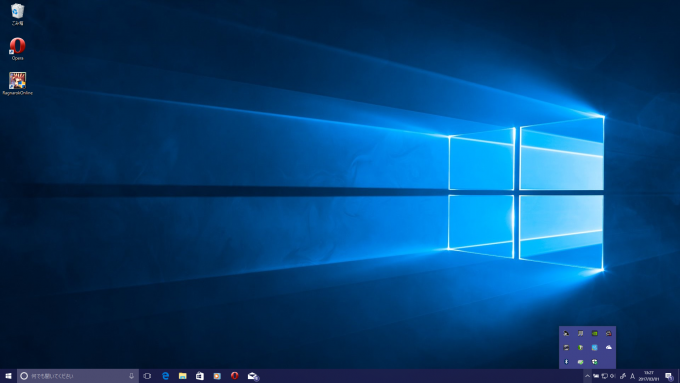
Task: Collapse the hidden tray icons chevron
Action: (587, 376)
